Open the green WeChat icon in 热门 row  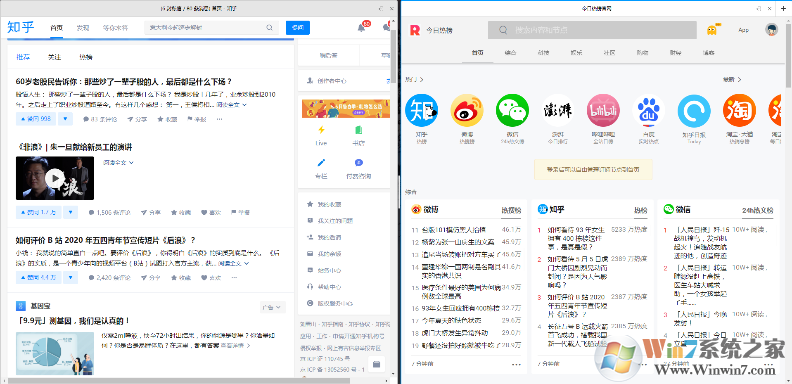(512, 110)
